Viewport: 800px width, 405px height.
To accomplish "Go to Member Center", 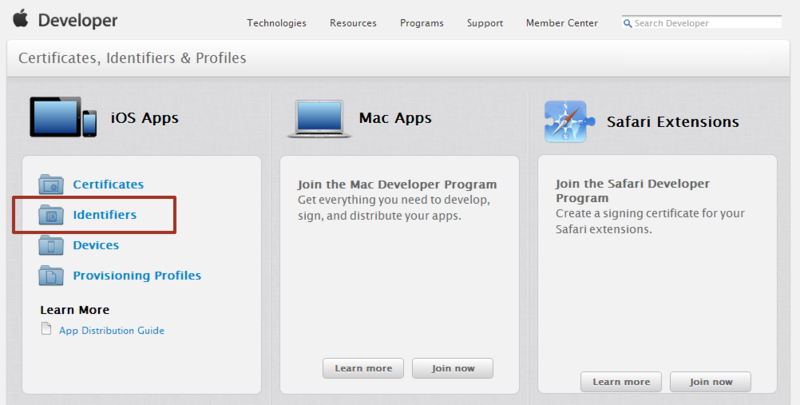I will 562,23.
